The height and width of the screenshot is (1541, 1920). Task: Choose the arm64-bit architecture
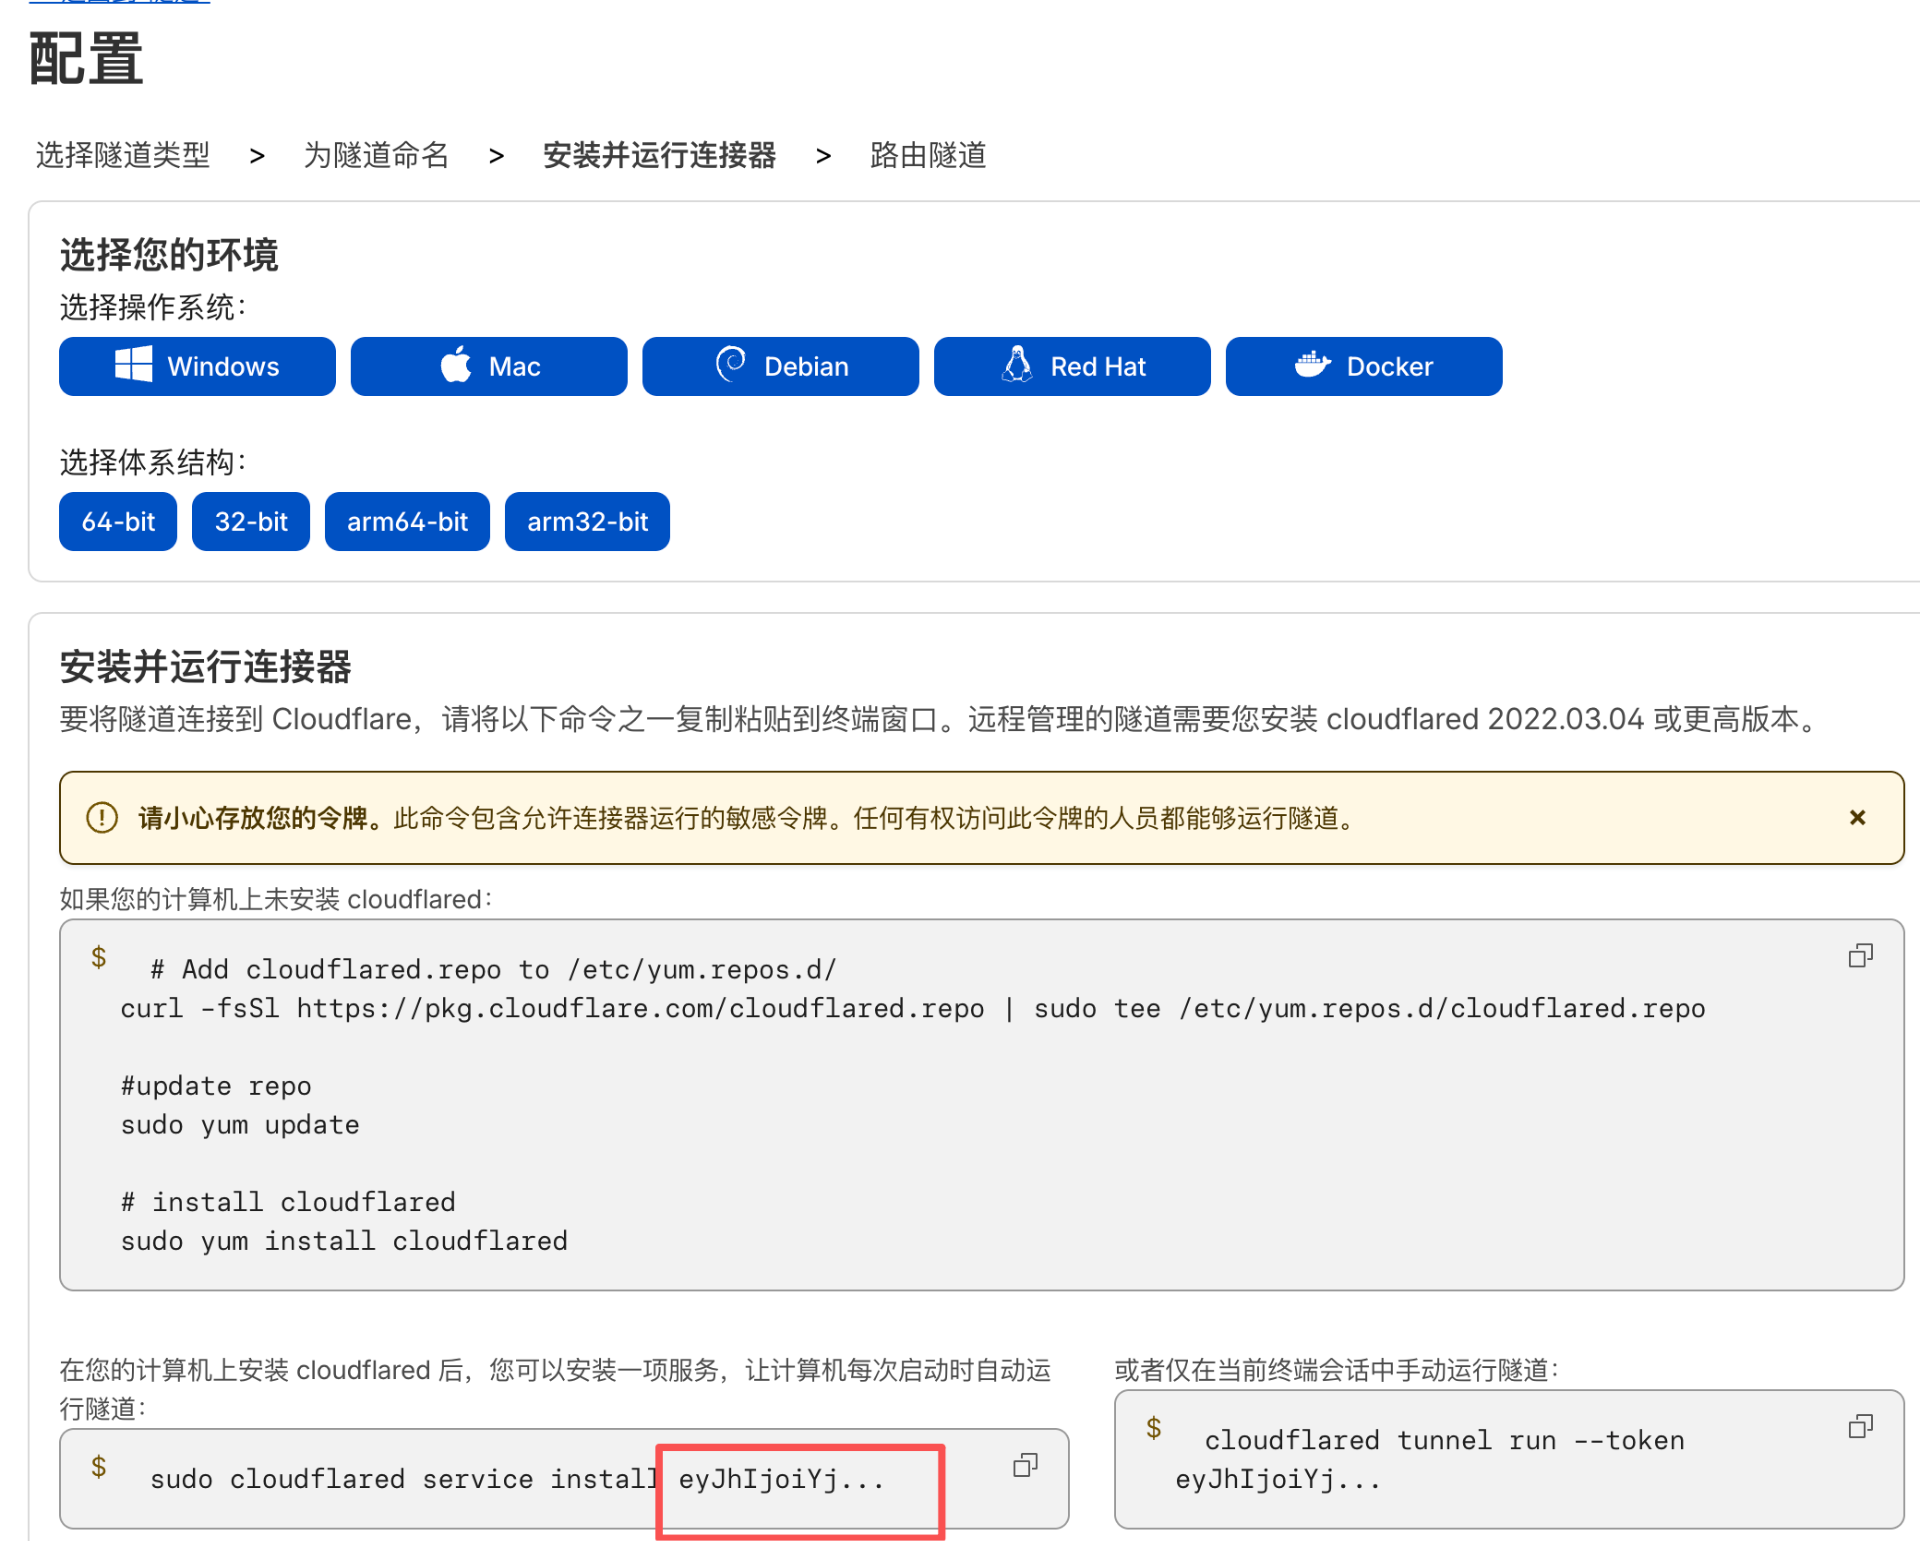(406, 521)
